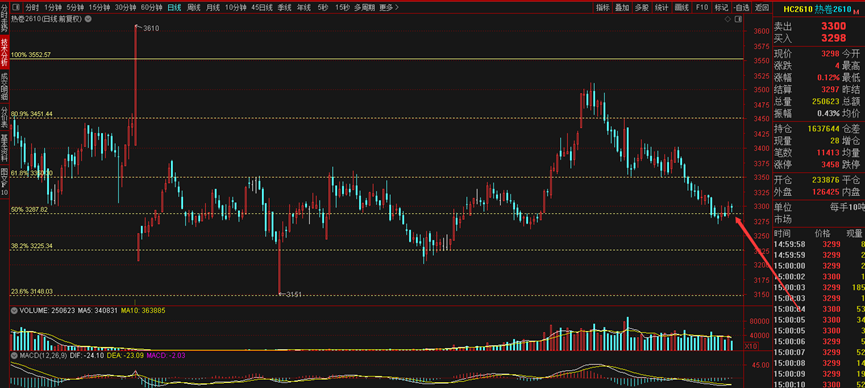Toggle the 叠加 overlay option
Image resolution: width=865 pixels, height=388 pixels.
tap(622, 8)
